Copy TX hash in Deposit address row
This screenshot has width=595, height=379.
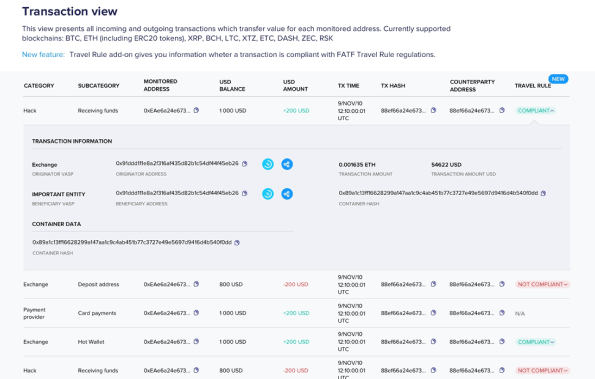(x=433, y=284)
